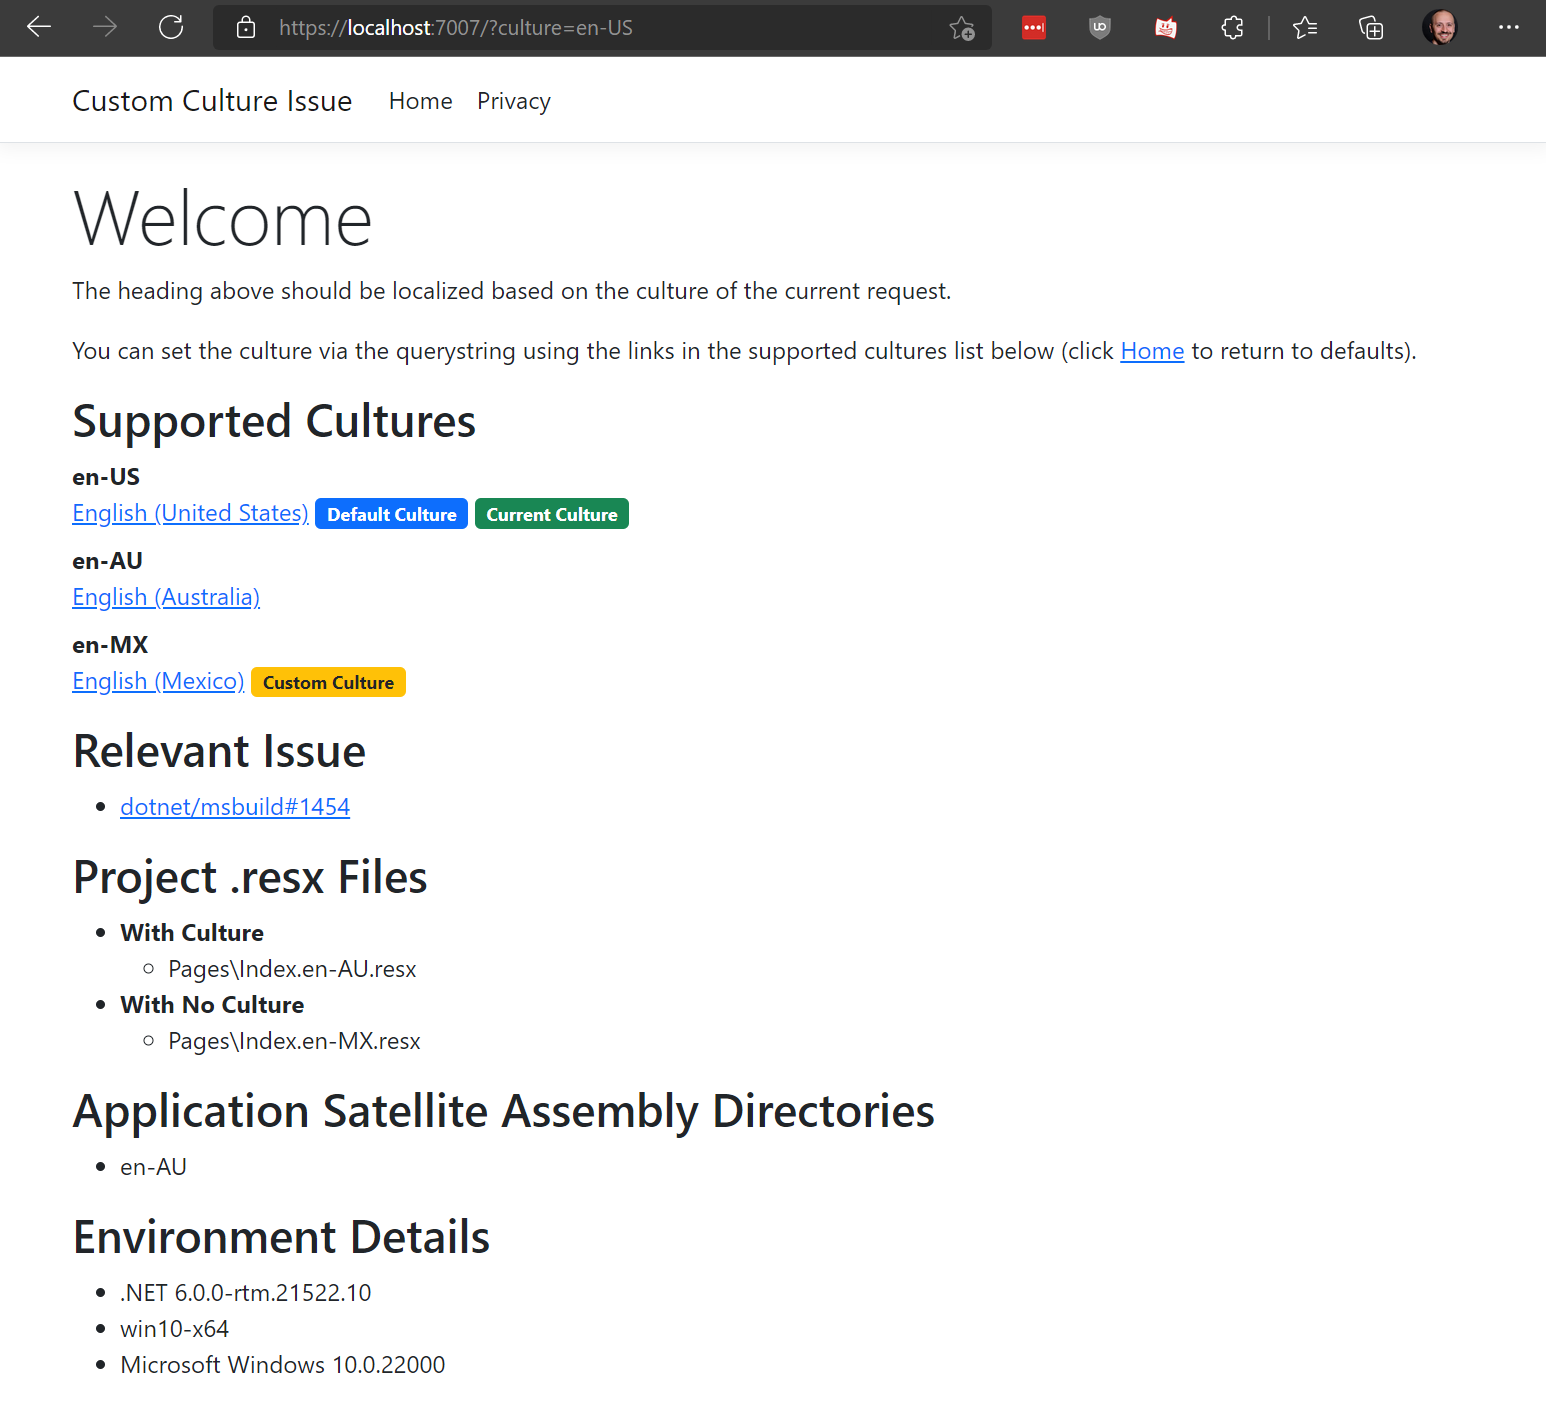Open the red cartoon extension icon
This screenshot has height=1407, width=1546.
(1166, 28)
